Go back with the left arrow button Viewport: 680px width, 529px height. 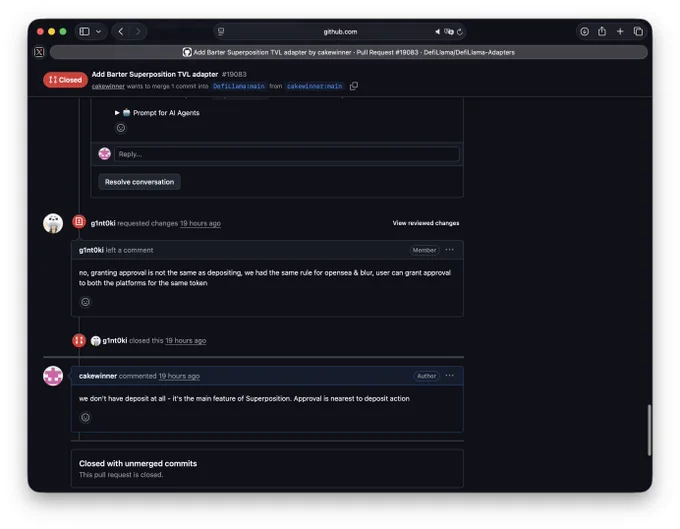pos(121,31)
